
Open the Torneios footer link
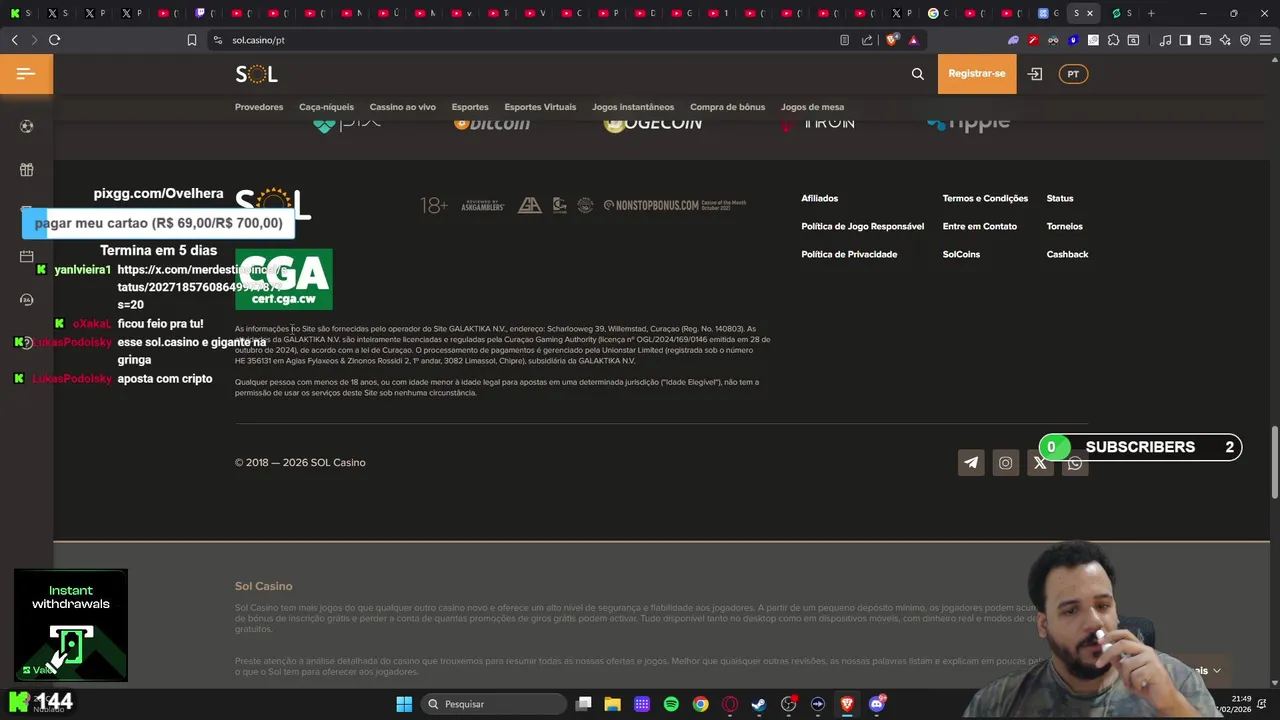point(1064,226)
